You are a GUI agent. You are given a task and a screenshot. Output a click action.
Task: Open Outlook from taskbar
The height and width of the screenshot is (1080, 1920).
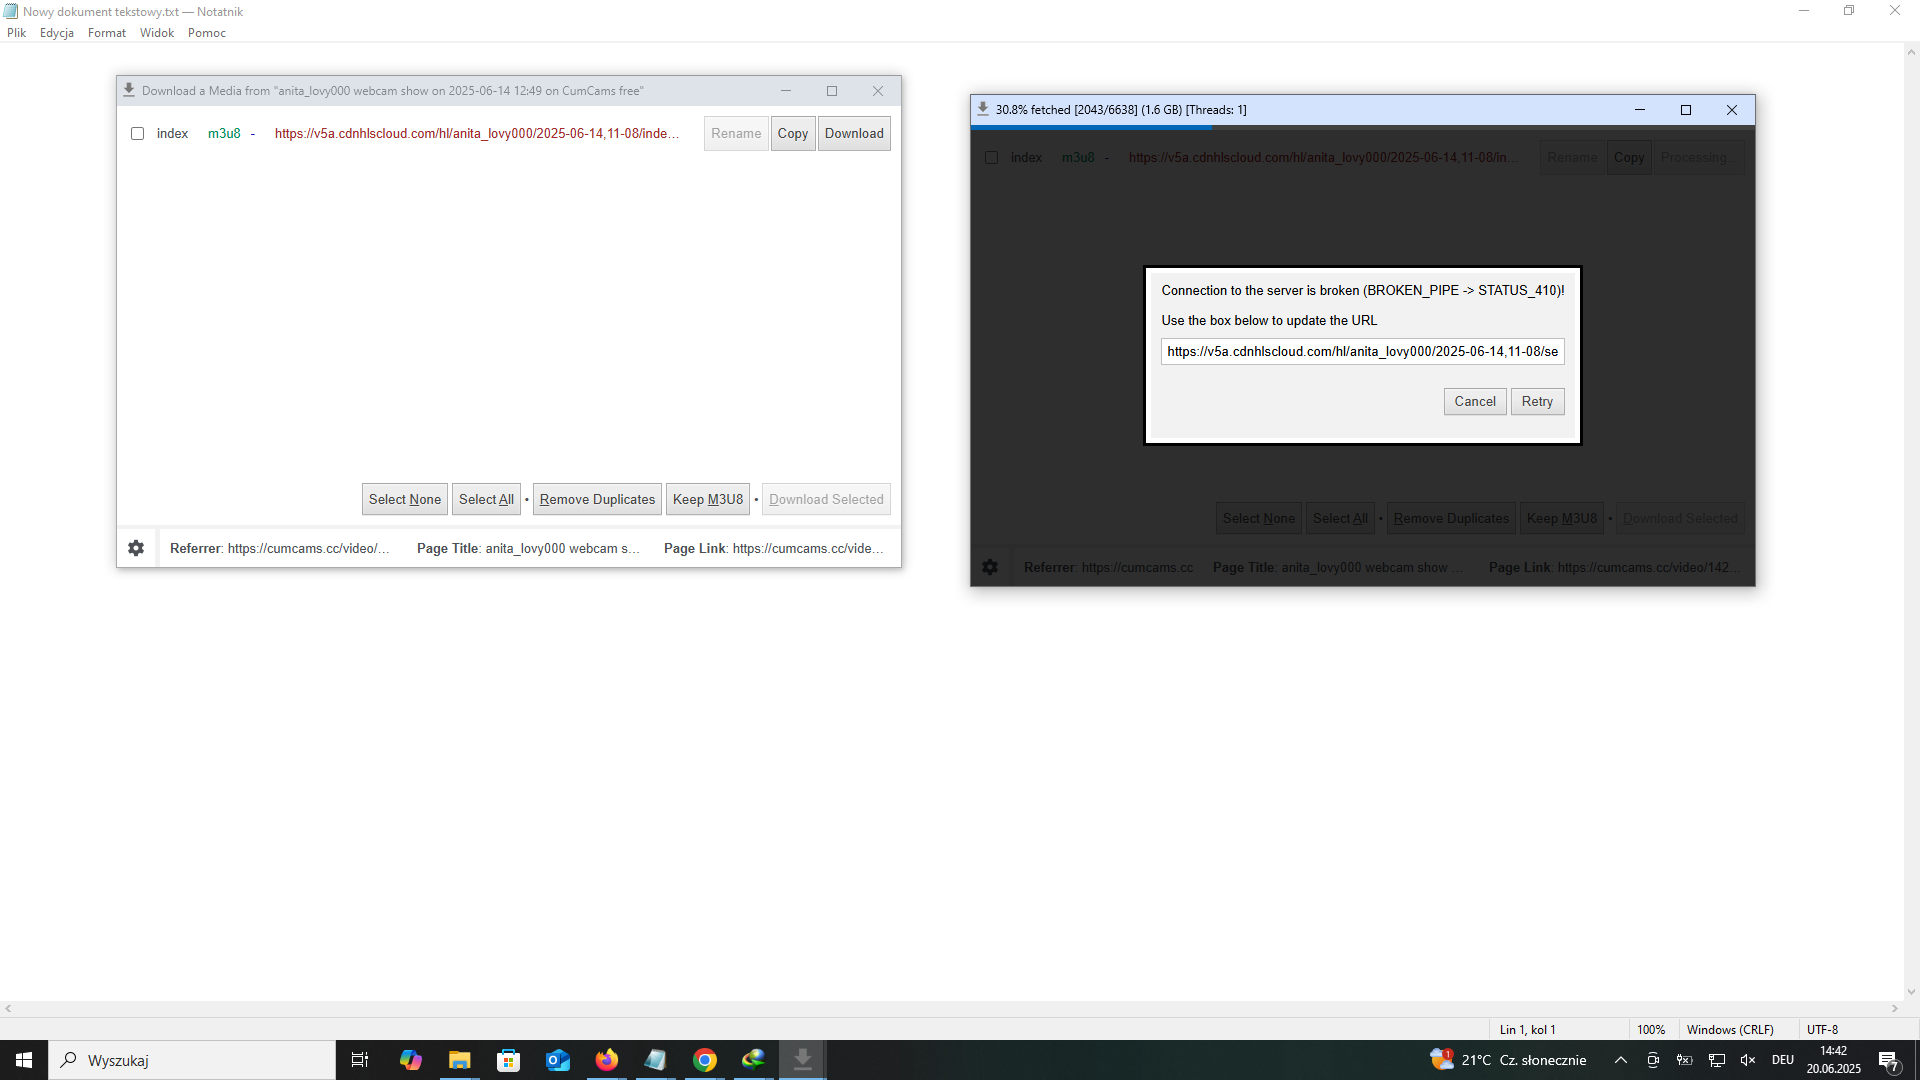[x=557, y=1060]
